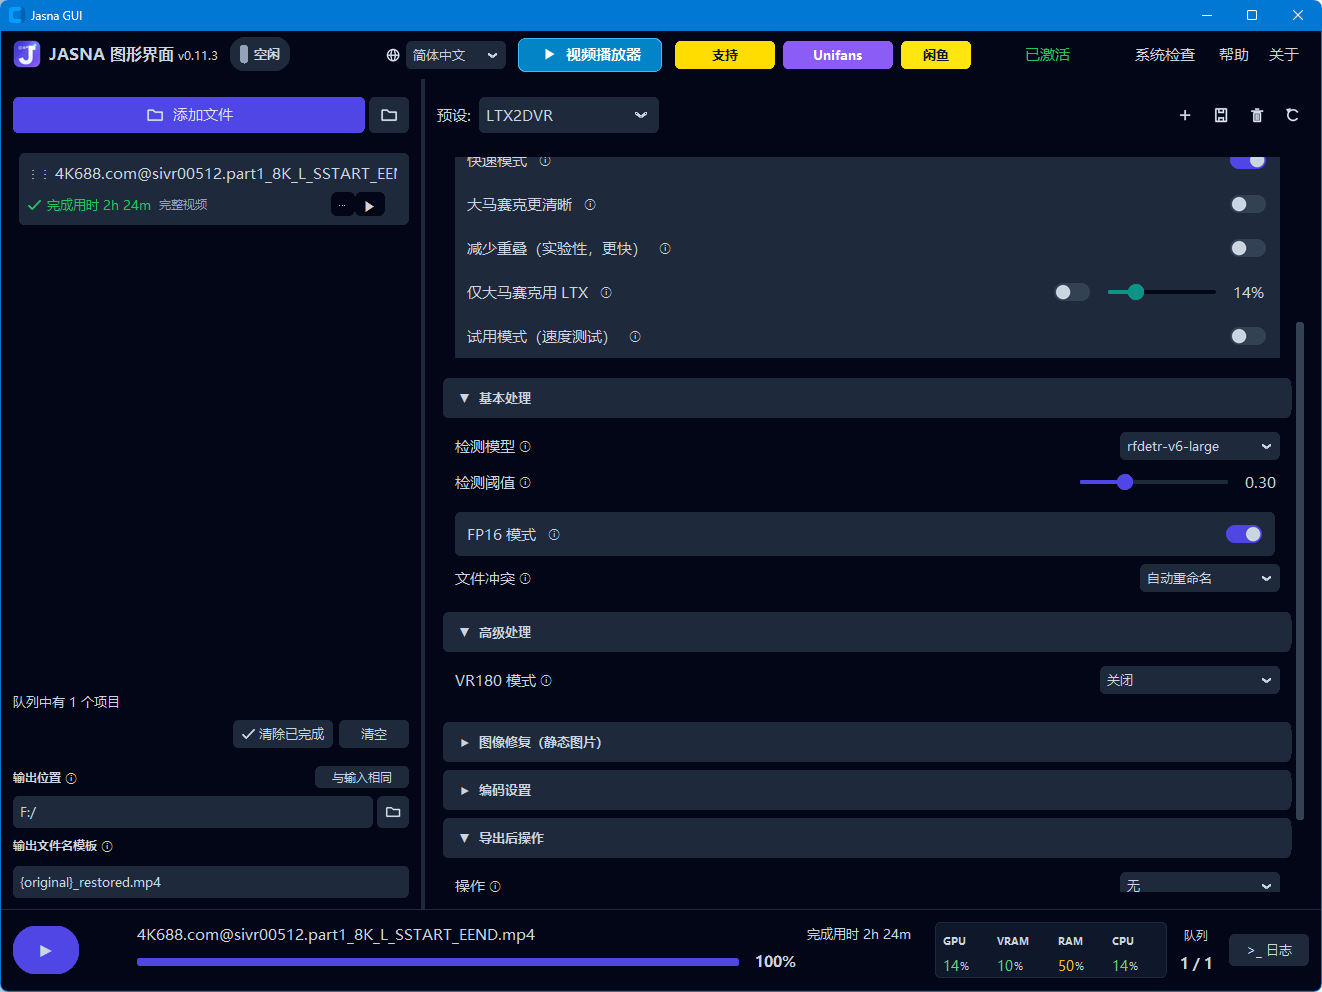Expand the 图像修复 section

(867, 742)
